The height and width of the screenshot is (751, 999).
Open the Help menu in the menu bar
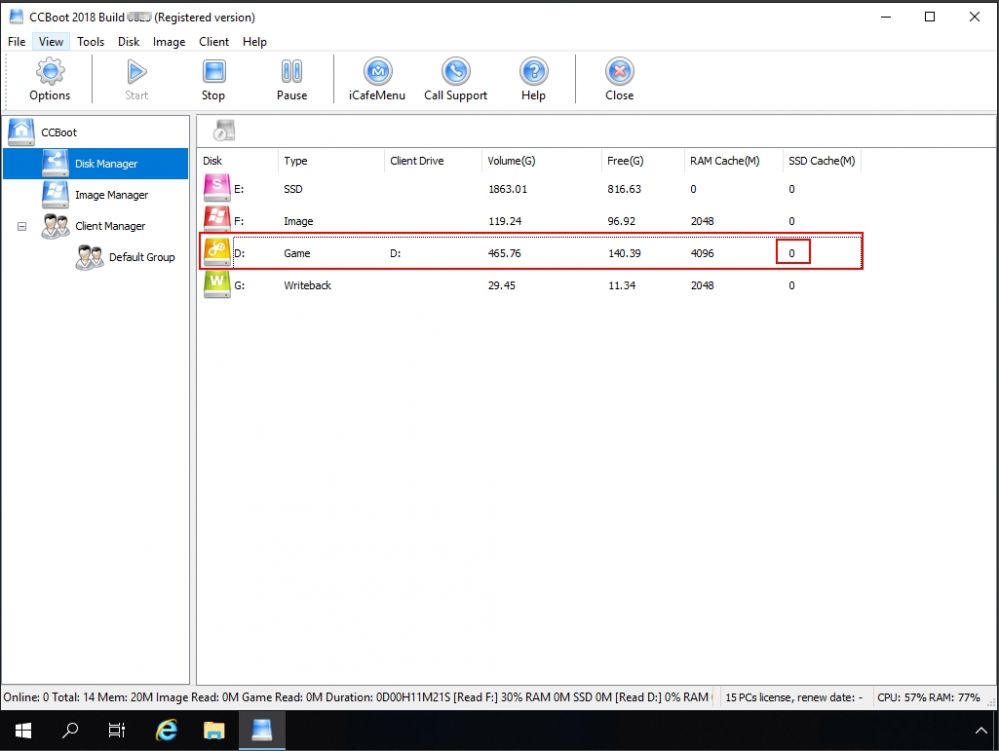[x=255, y=42]
